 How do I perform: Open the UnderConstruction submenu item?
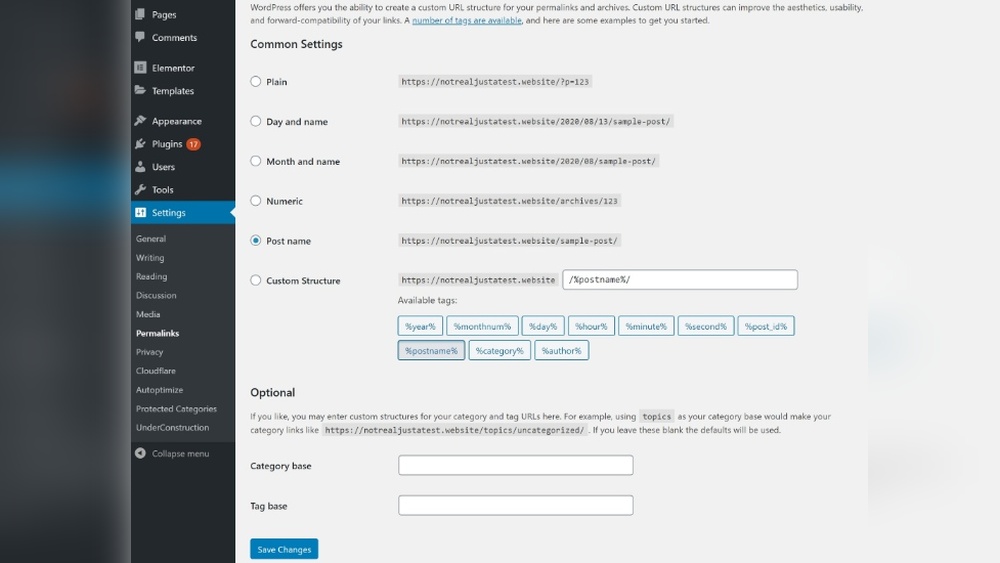tap(172, 427)
